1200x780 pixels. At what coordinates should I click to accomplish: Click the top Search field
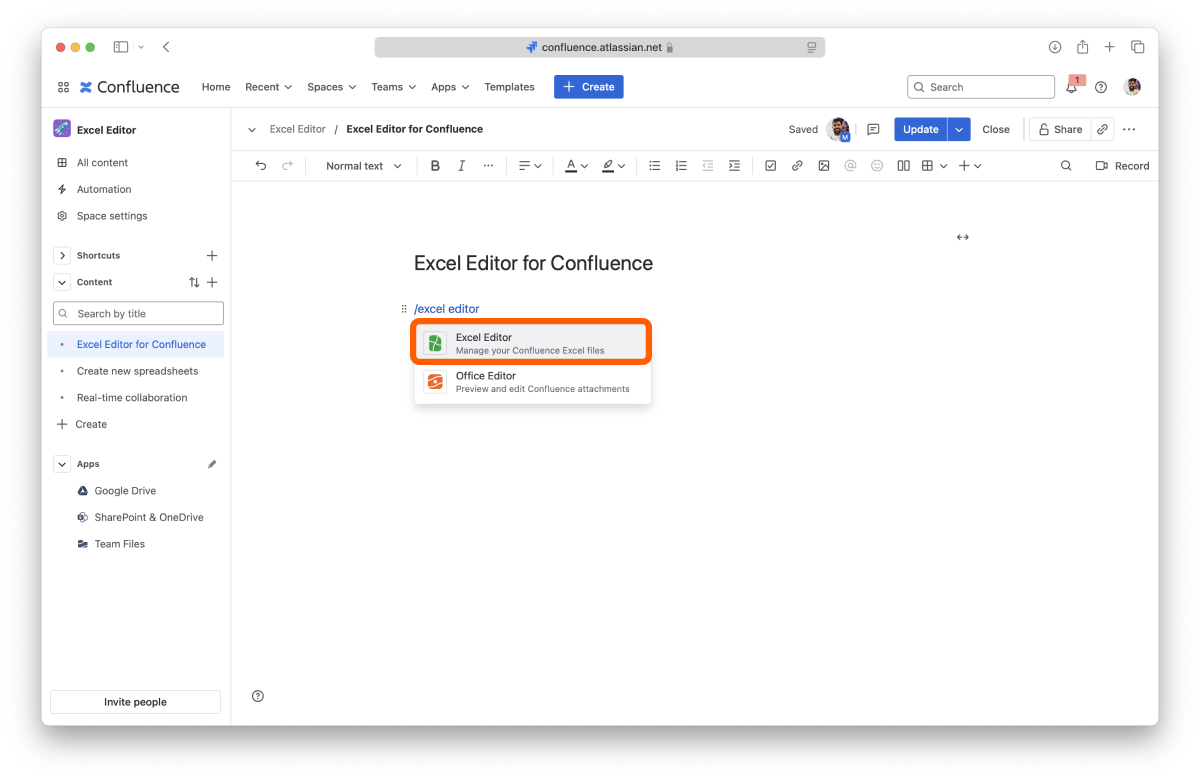pyautogui.click(x=981, y=87)
